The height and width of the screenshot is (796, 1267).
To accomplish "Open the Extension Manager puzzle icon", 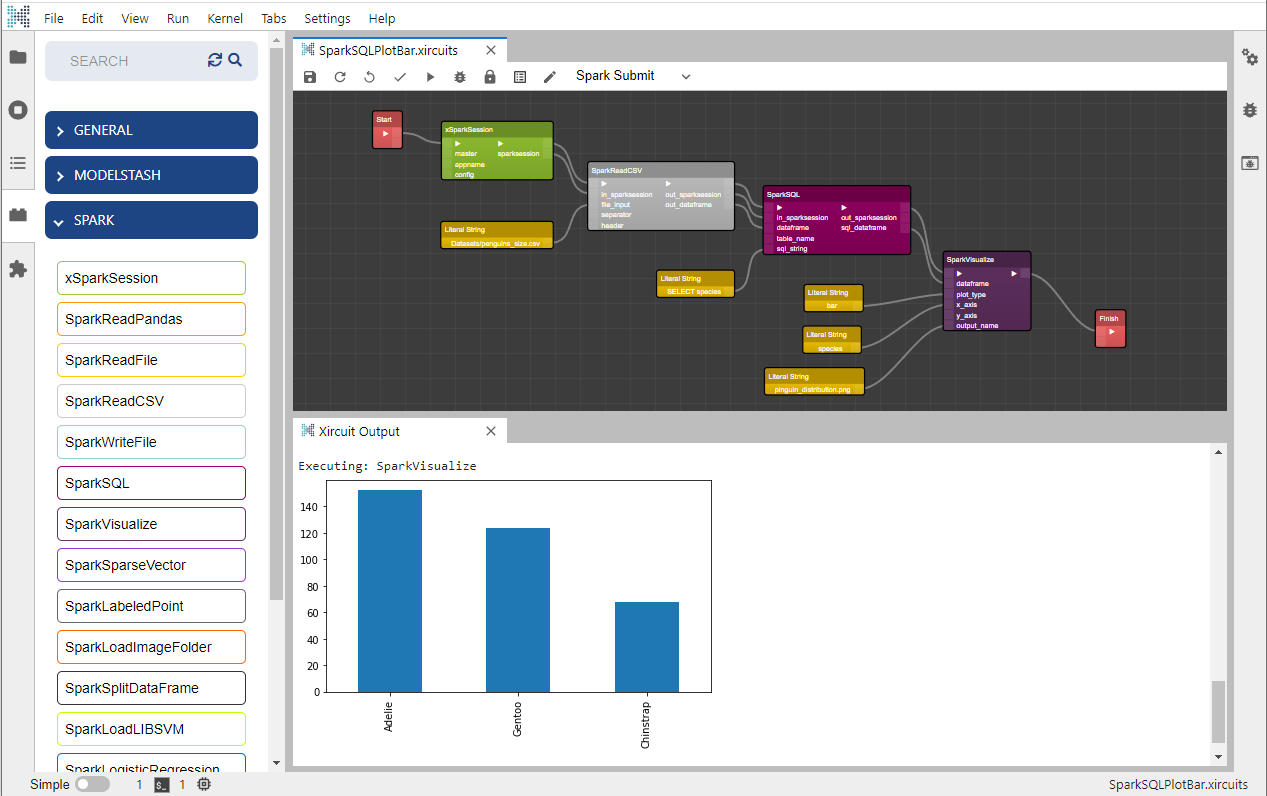I will [x=18, y=269].
